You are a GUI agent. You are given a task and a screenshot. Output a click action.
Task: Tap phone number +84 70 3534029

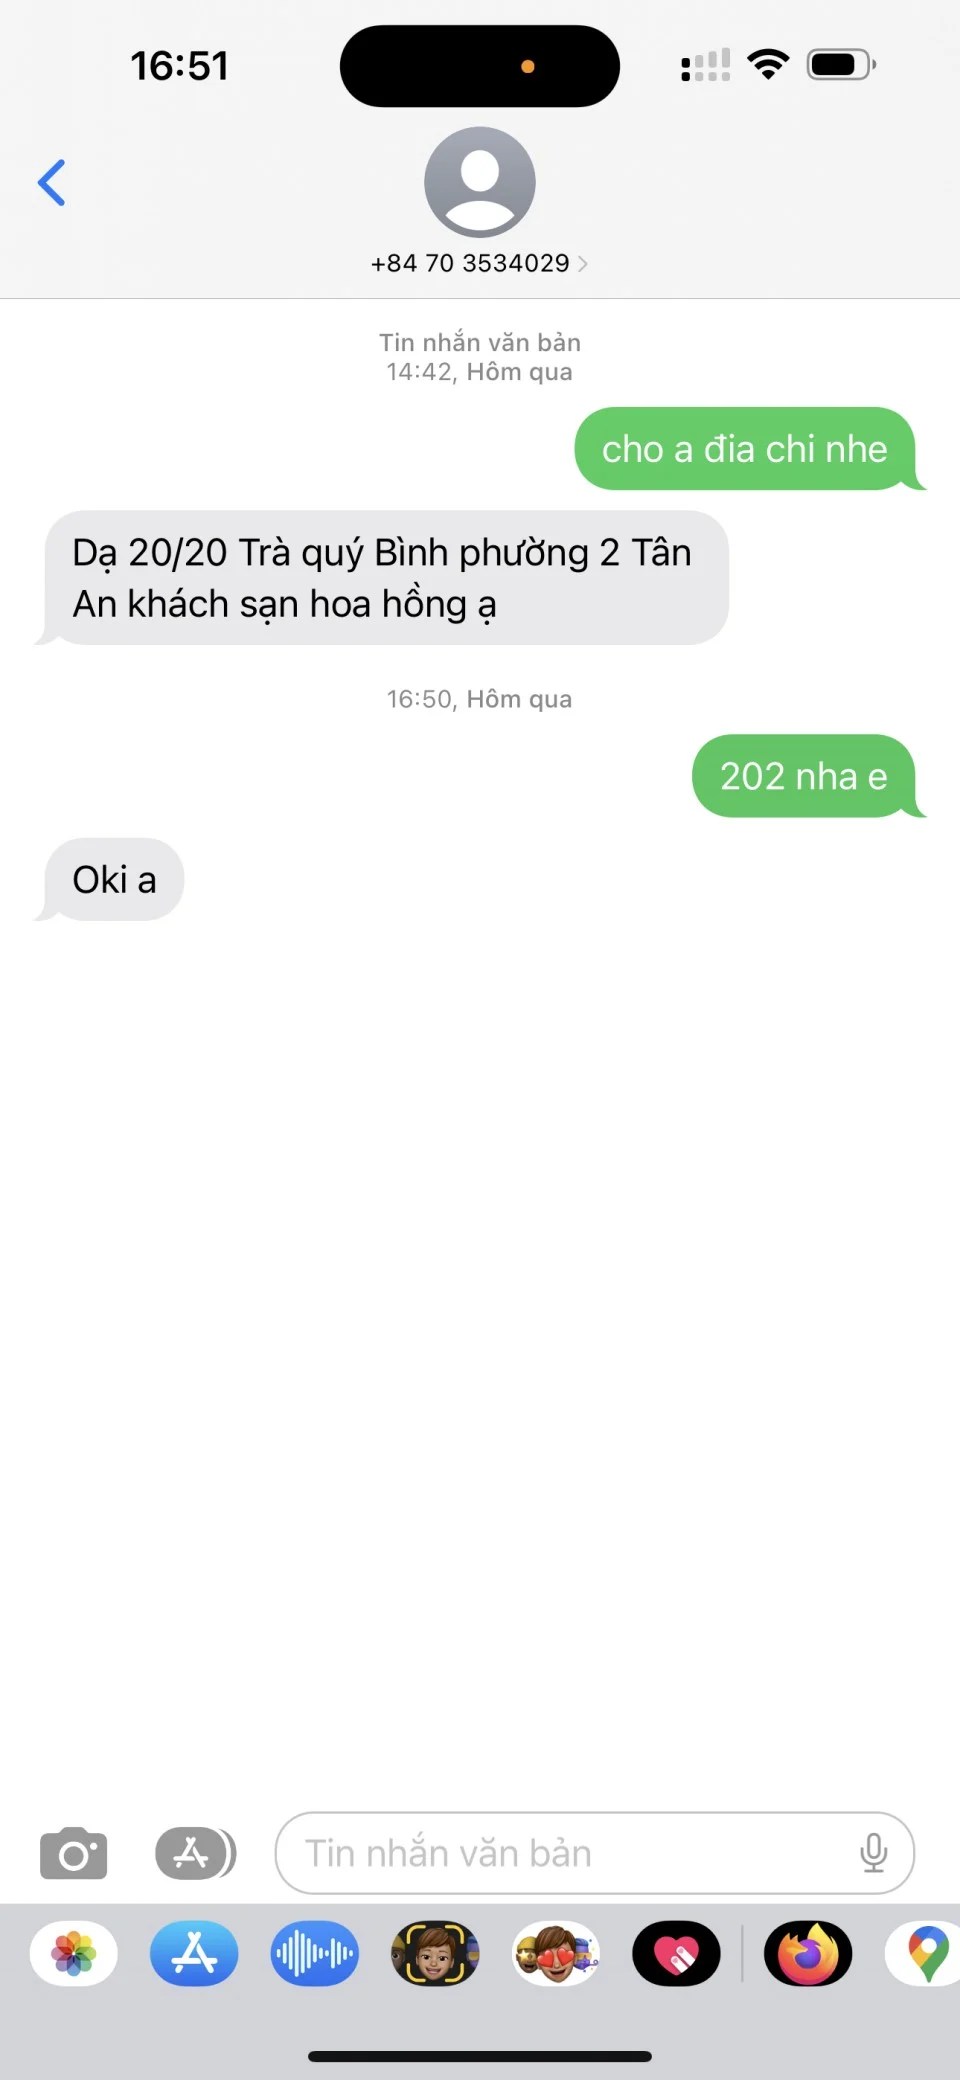(470, 264)
